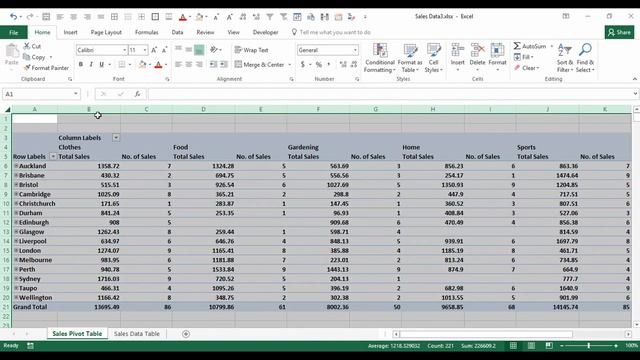
Task: Apply the fill color bucket icon
Action: [142, 64]
